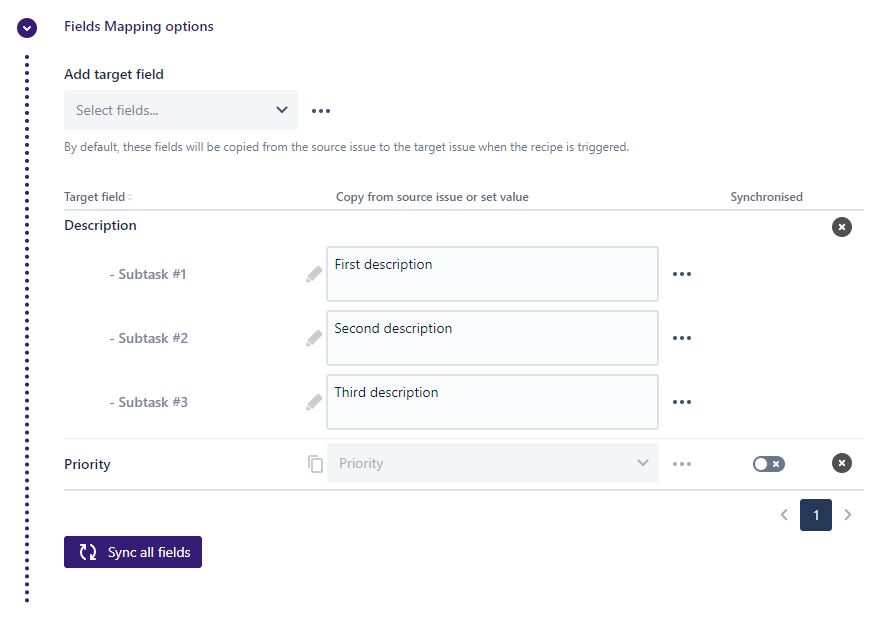Open the Select fields dropdown
Image resolution: width=887 pixels, height=621 pixels.
click(x=181, y=110)
